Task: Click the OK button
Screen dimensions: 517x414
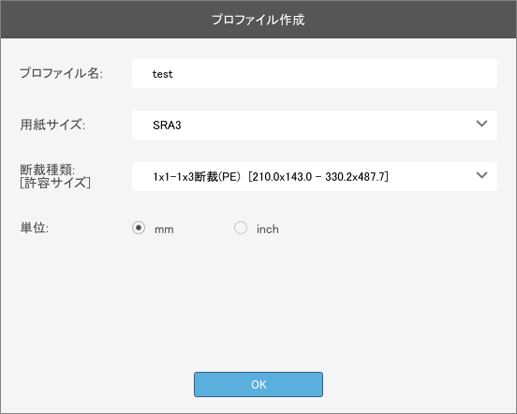Action: tap(258, 384)
